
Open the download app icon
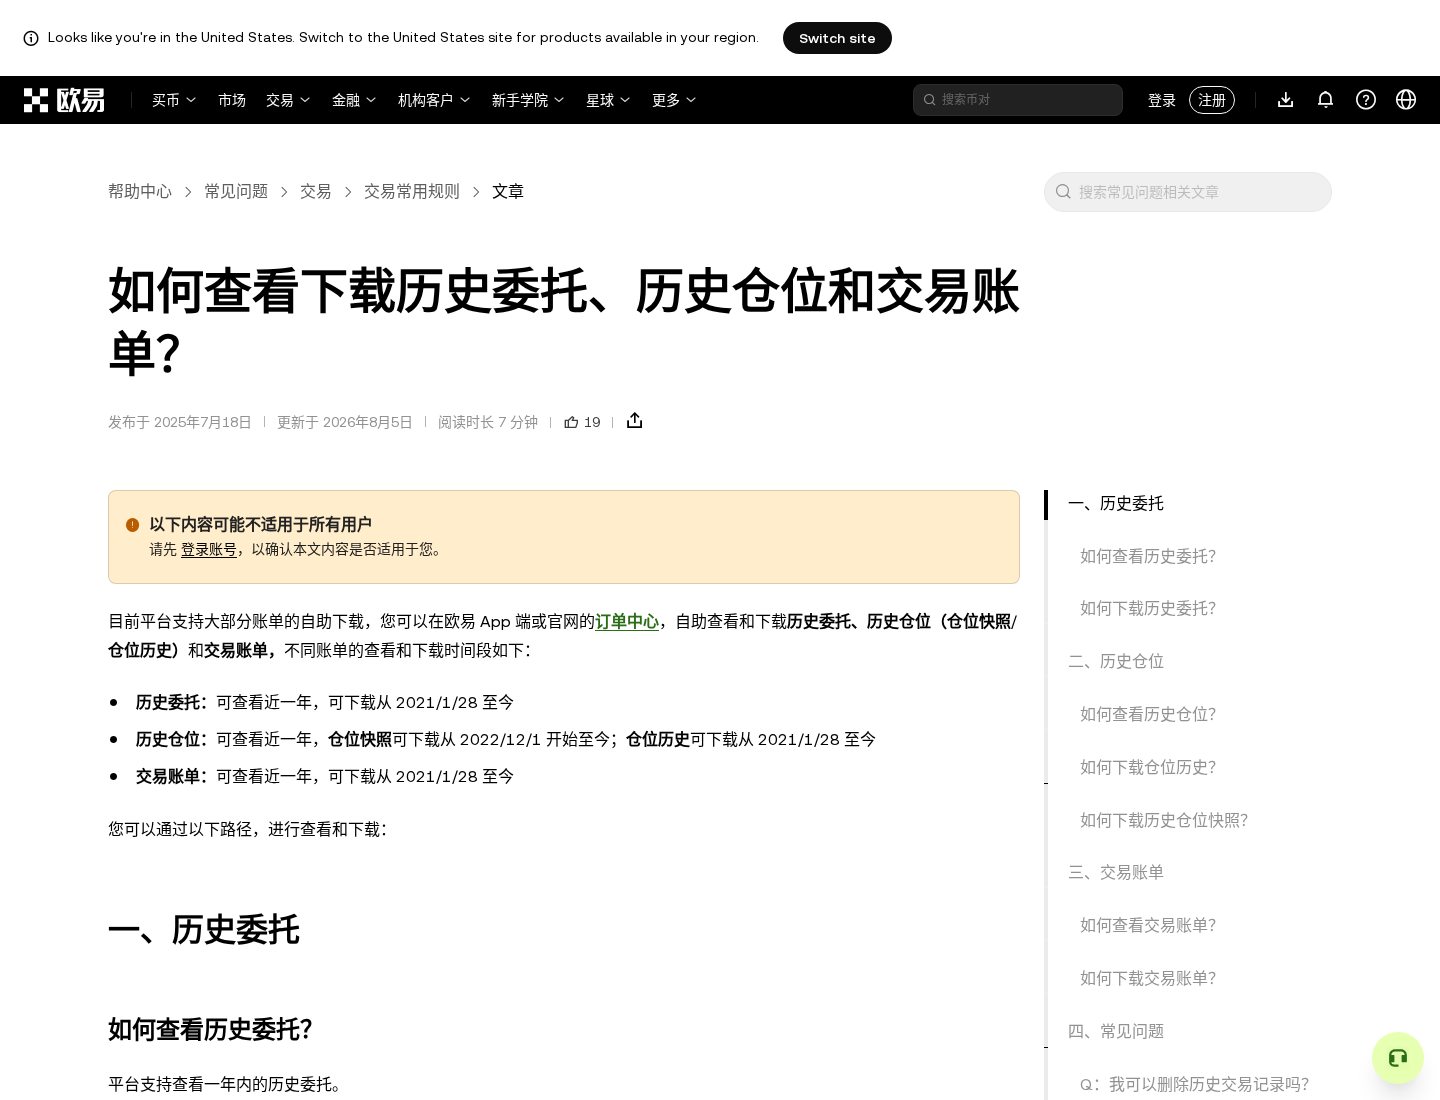1286,100
